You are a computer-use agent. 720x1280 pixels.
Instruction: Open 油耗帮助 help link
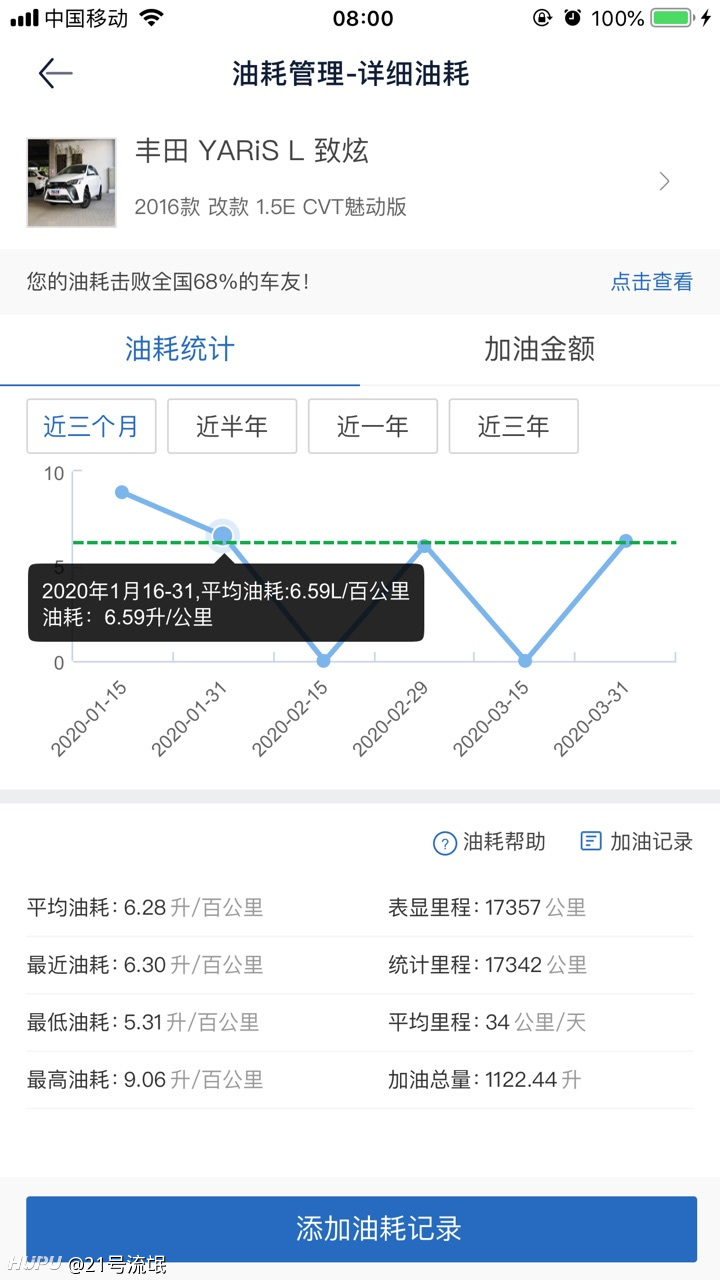pos(504,842)
